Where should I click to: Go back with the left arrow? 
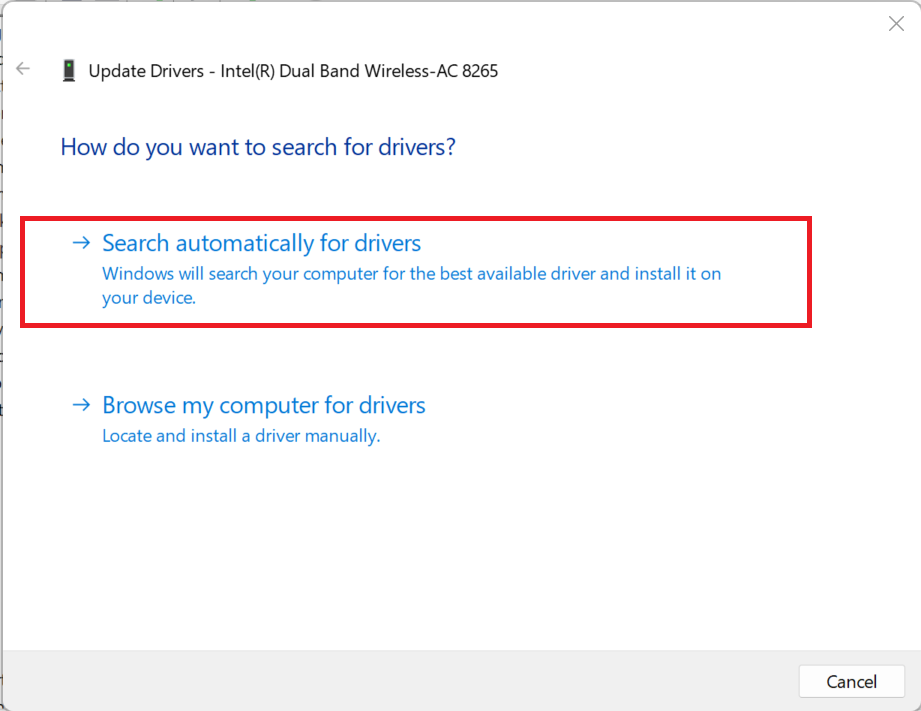tap(23, 69)
